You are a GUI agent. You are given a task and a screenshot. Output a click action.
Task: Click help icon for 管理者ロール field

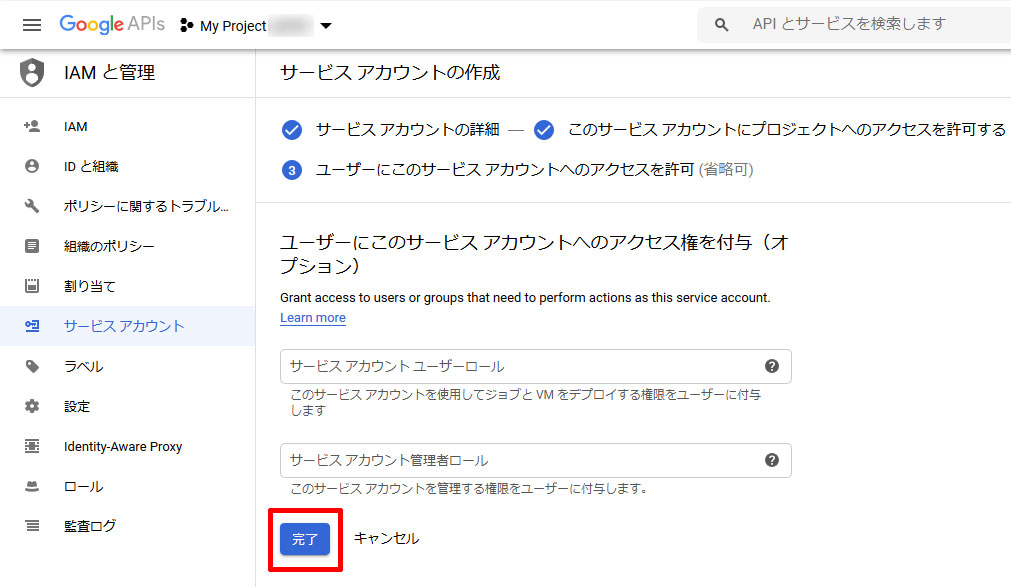[x=772, y=461]
